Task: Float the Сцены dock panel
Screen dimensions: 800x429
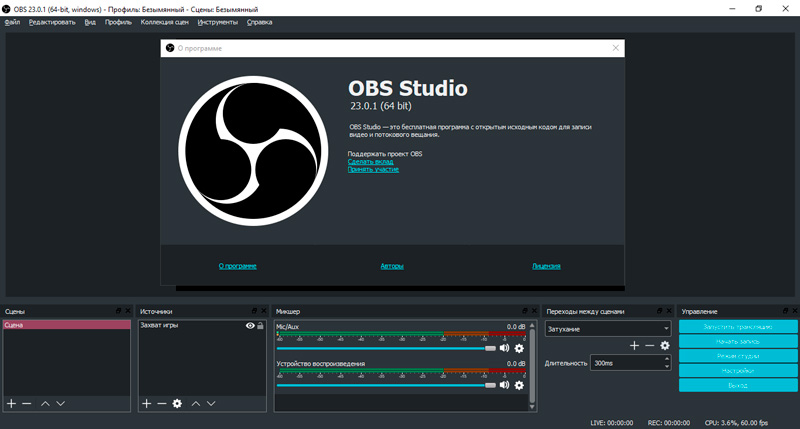Action: (x=118, y=311)
